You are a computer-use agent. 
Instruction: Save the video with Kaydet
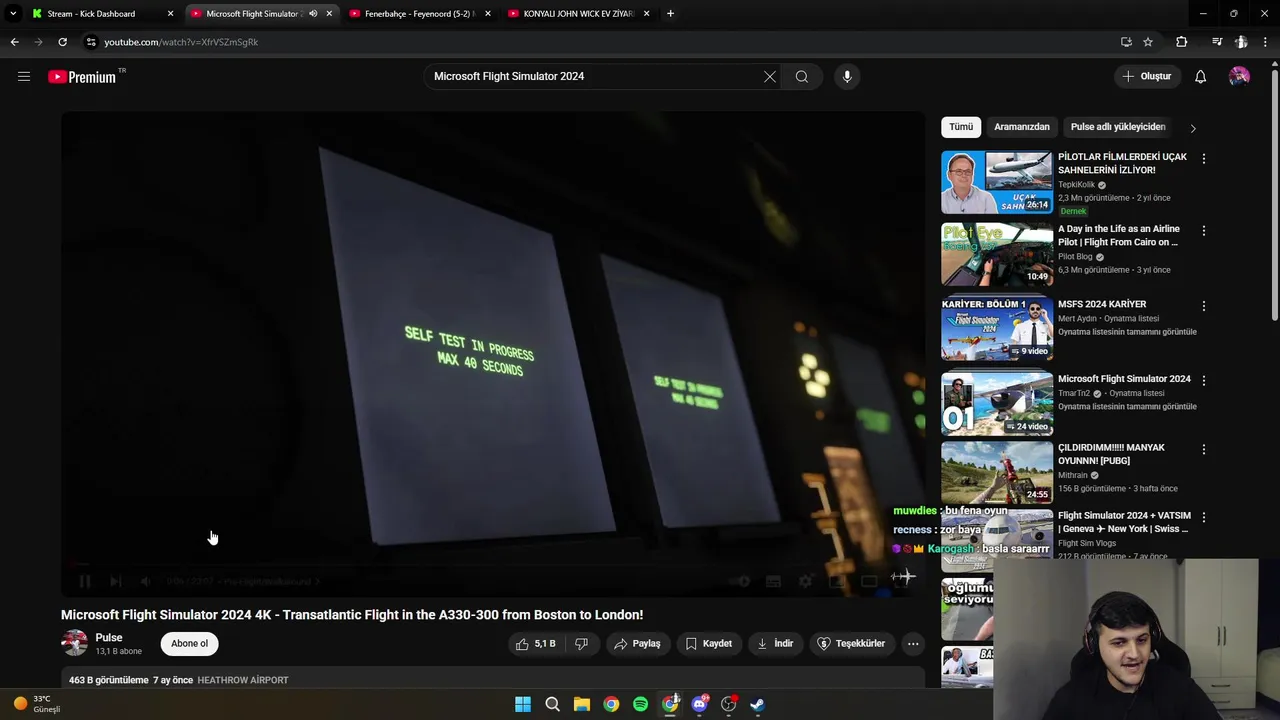click(708, 644)
